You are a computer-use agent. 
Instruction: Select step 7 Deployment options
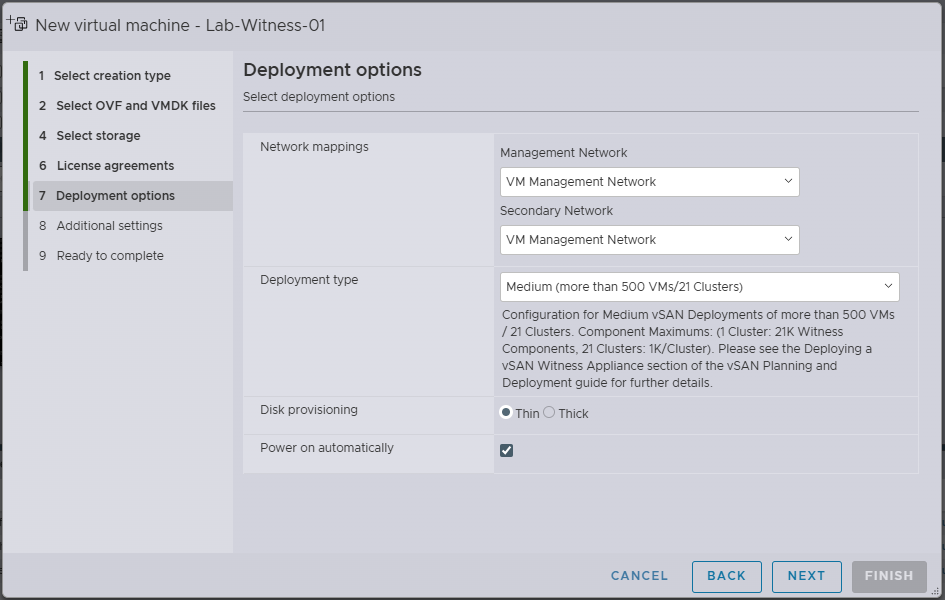(x=115, y=196)
